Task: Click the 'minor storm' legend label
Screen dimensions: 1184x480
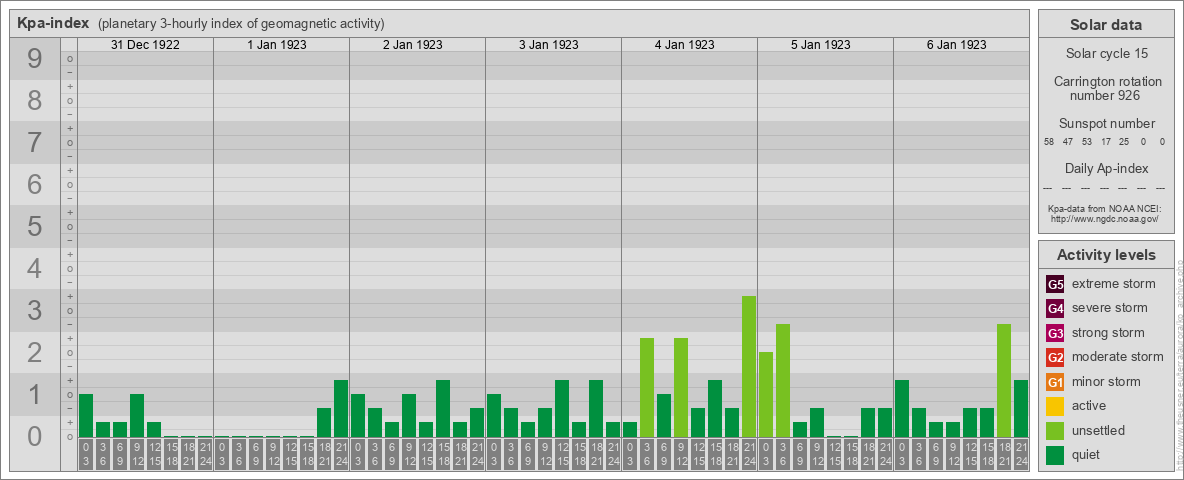Action: pyautogui.click(x=1106, y=381)
